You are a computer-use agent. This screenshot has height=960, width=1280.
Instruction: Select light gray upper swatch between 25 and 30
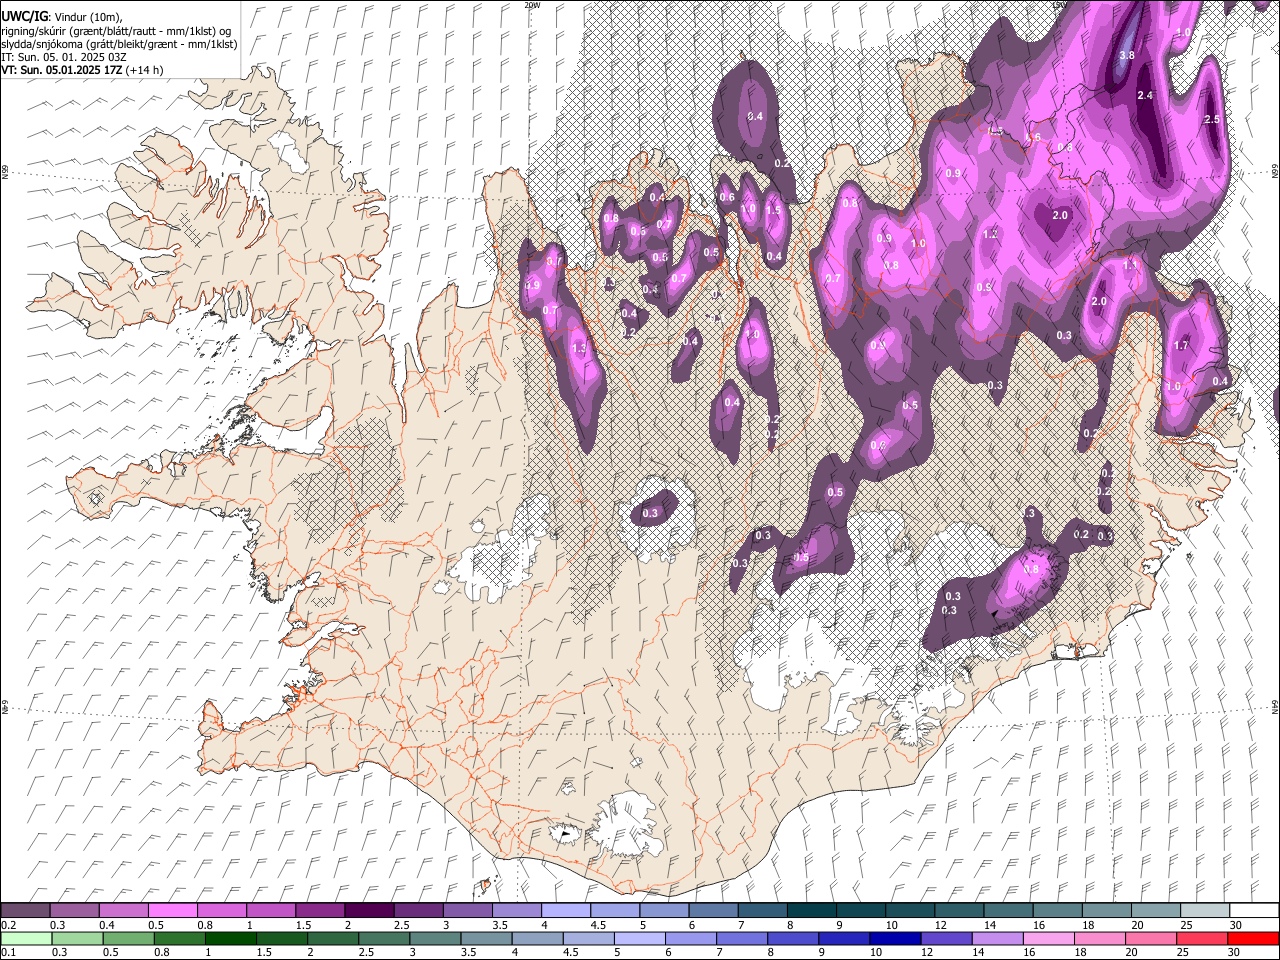(1204, 910)
